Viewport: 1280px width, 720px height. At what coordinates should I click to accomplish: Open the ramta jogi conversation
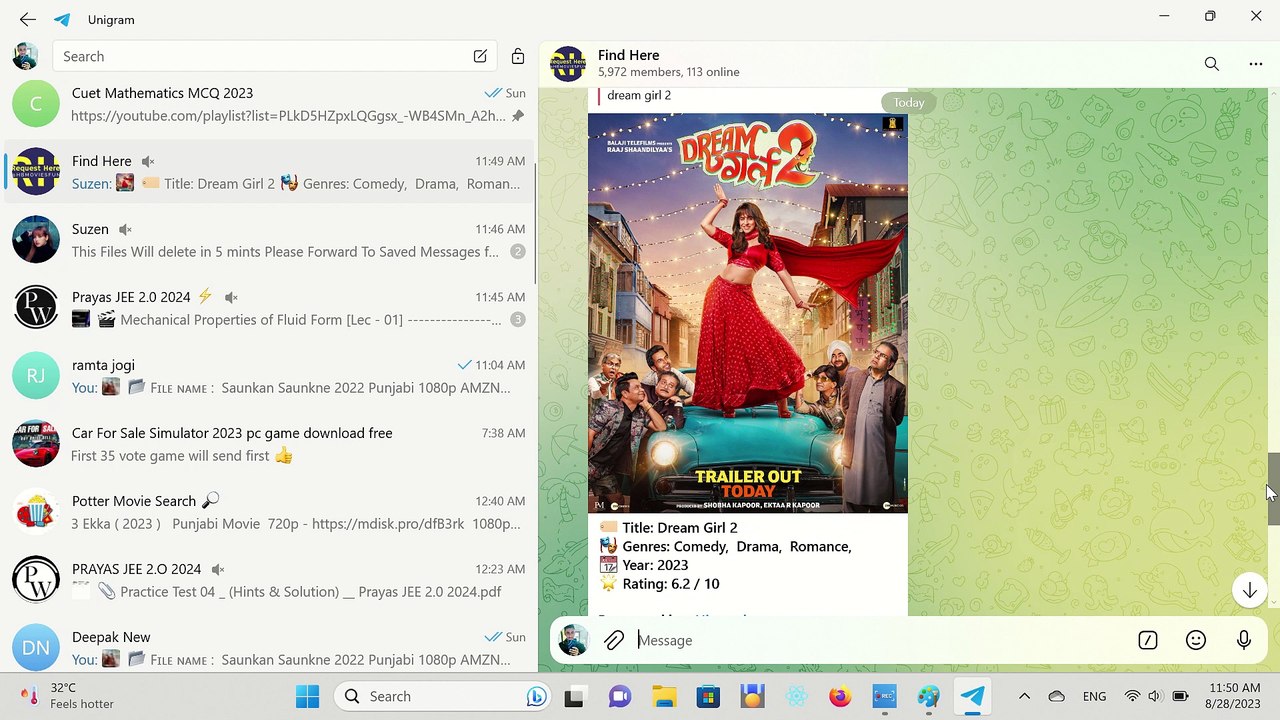click(x=268, y=376)
